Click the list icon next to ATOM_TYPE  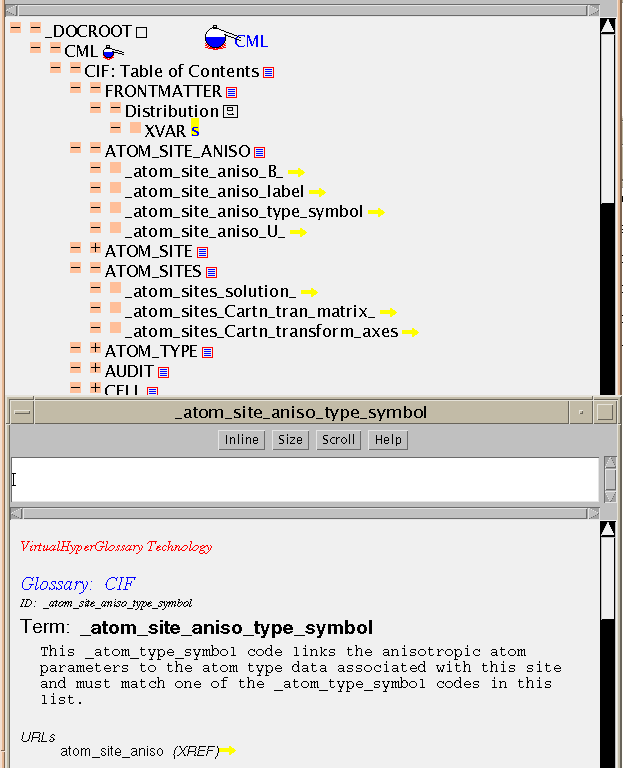pos(208,352)
